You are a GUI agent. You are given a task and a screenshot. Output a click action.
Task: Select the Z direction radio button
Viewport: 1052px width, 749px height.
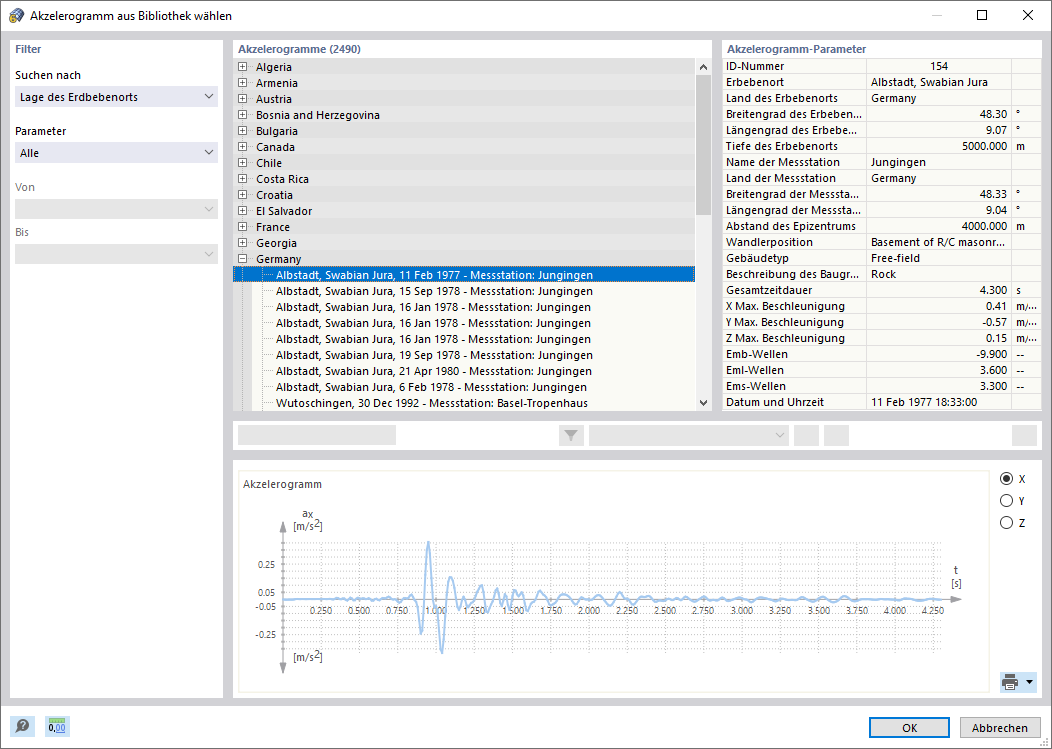pyautogui.click(x=1006, y=522)
